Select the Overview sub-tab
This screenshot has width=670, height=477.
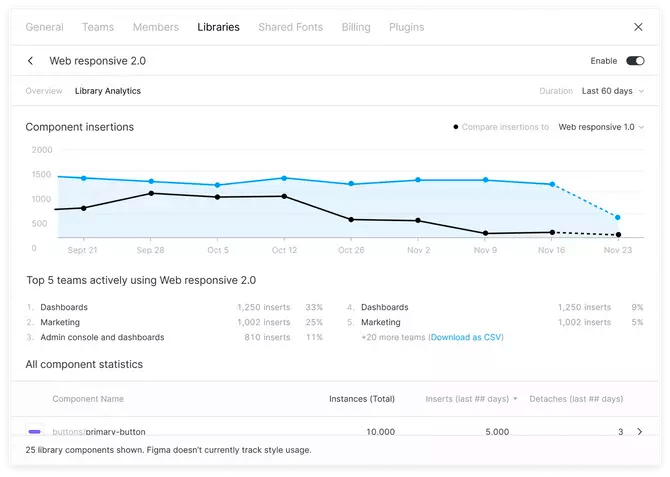[44, 91]
